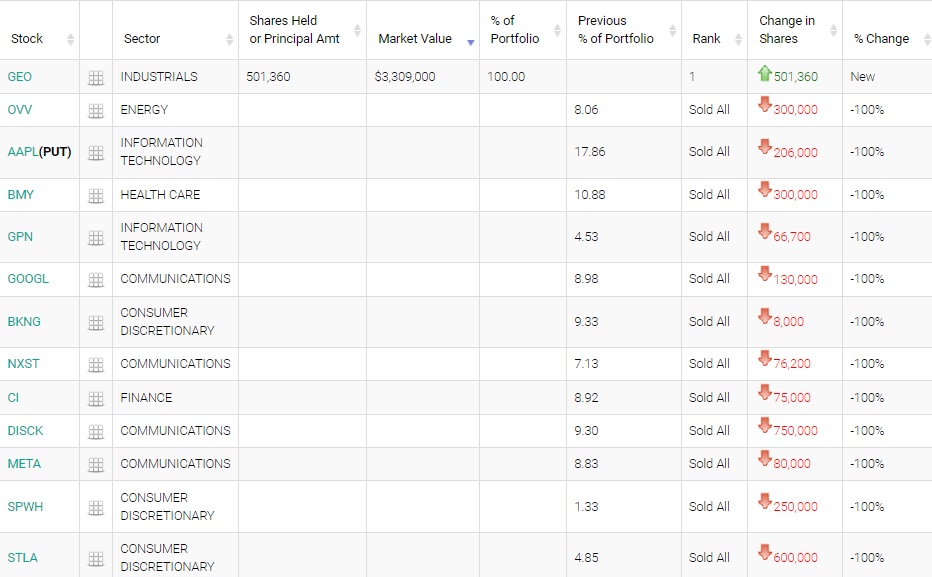This screenshot has height=577, width=932.
Task: Click the green up arrow for GEO
Action: click(765, 74)
